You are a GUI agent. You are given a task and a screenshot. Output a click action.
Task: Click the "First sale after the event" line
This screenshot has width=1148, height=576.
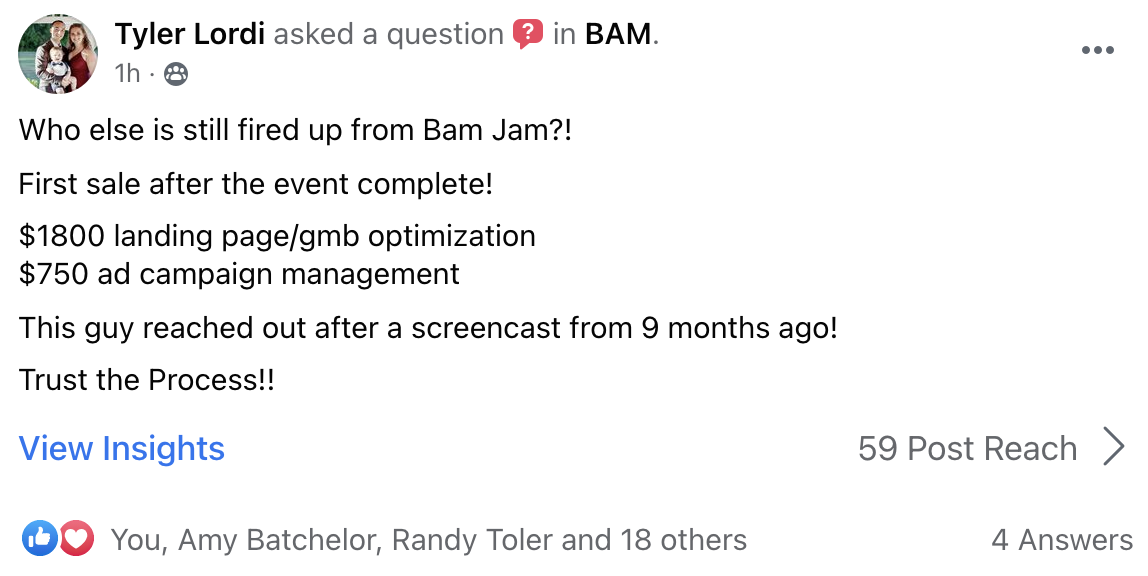click(256, 184)
